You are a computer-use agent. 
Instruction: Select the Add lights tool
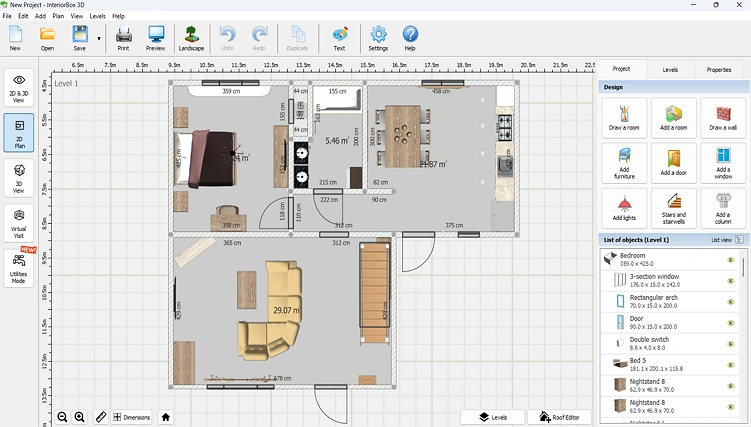624,208
